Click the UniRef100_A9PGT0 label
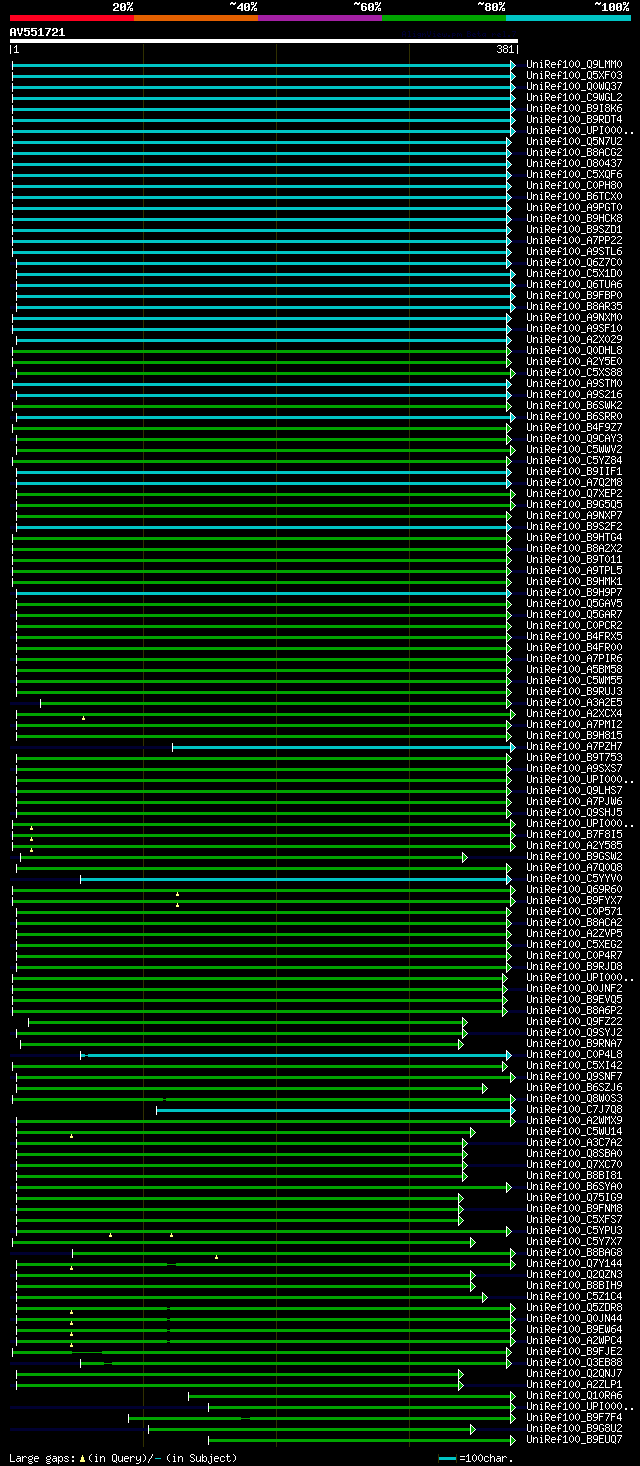The width and height of the screenshot is (640, 1466). (574, 208)
